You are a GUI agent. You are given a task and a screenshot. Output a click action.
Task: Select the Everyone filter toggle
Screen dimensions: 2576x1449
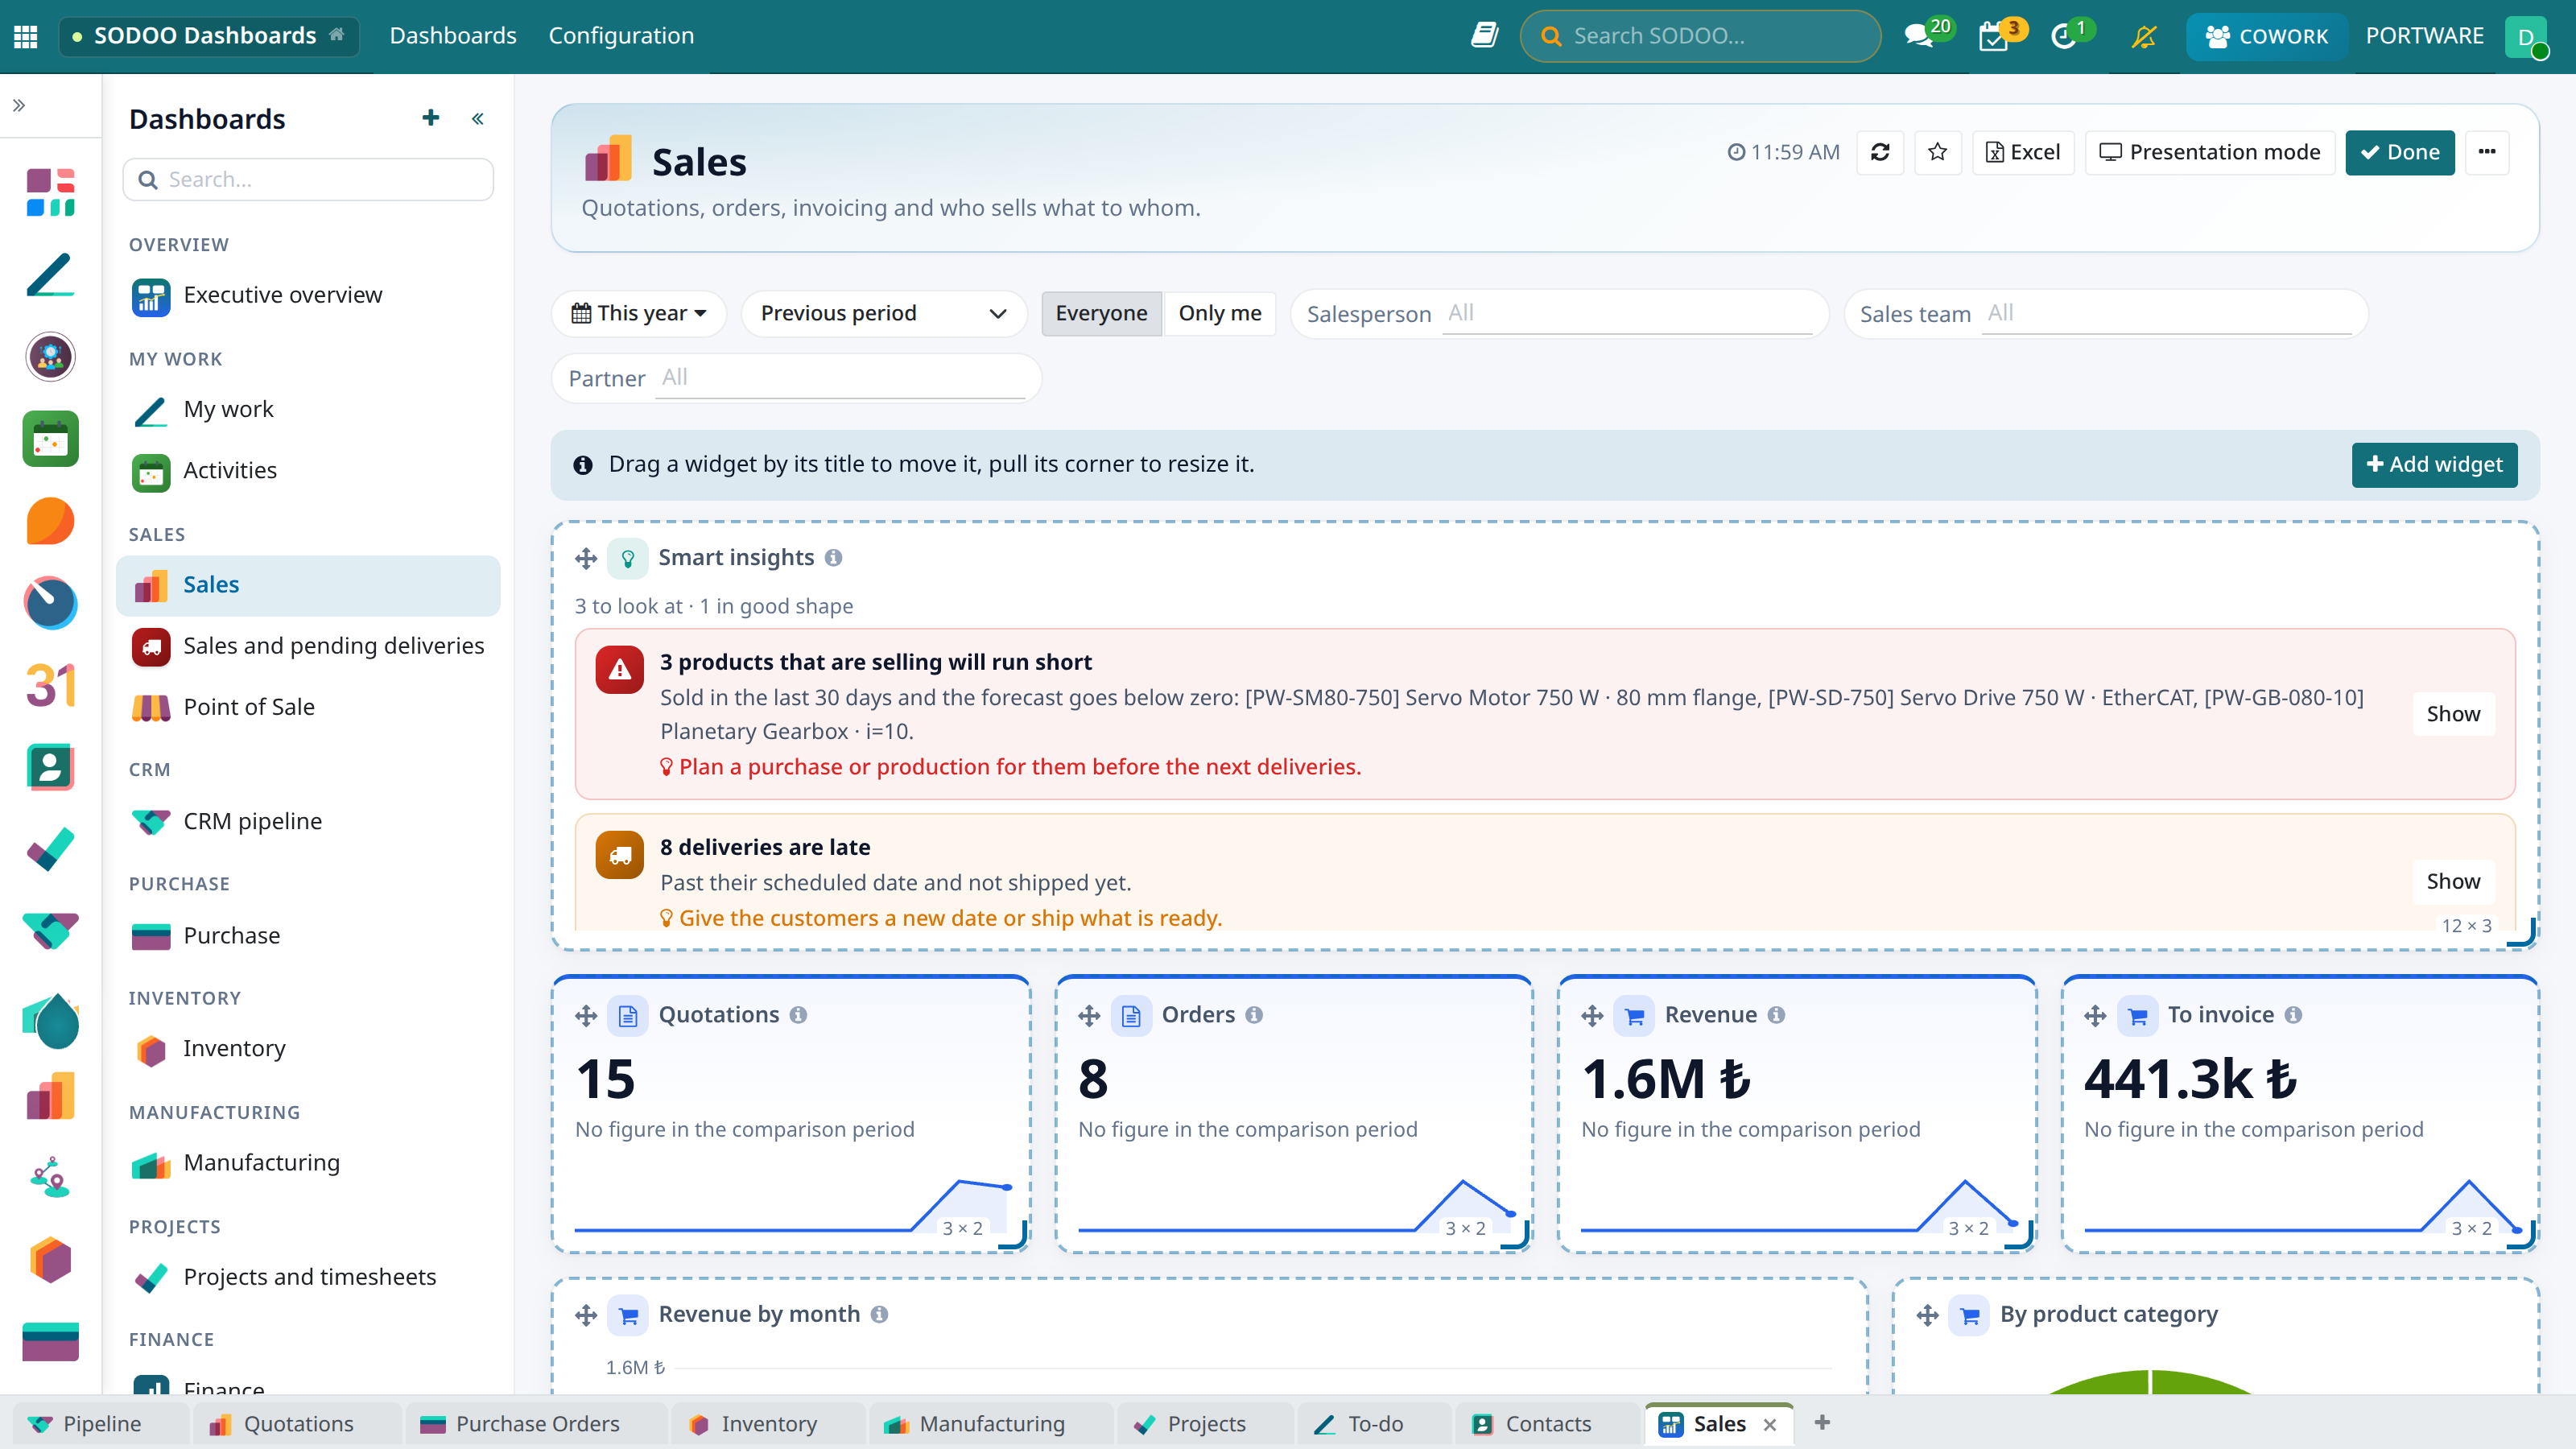(1101, 313)
